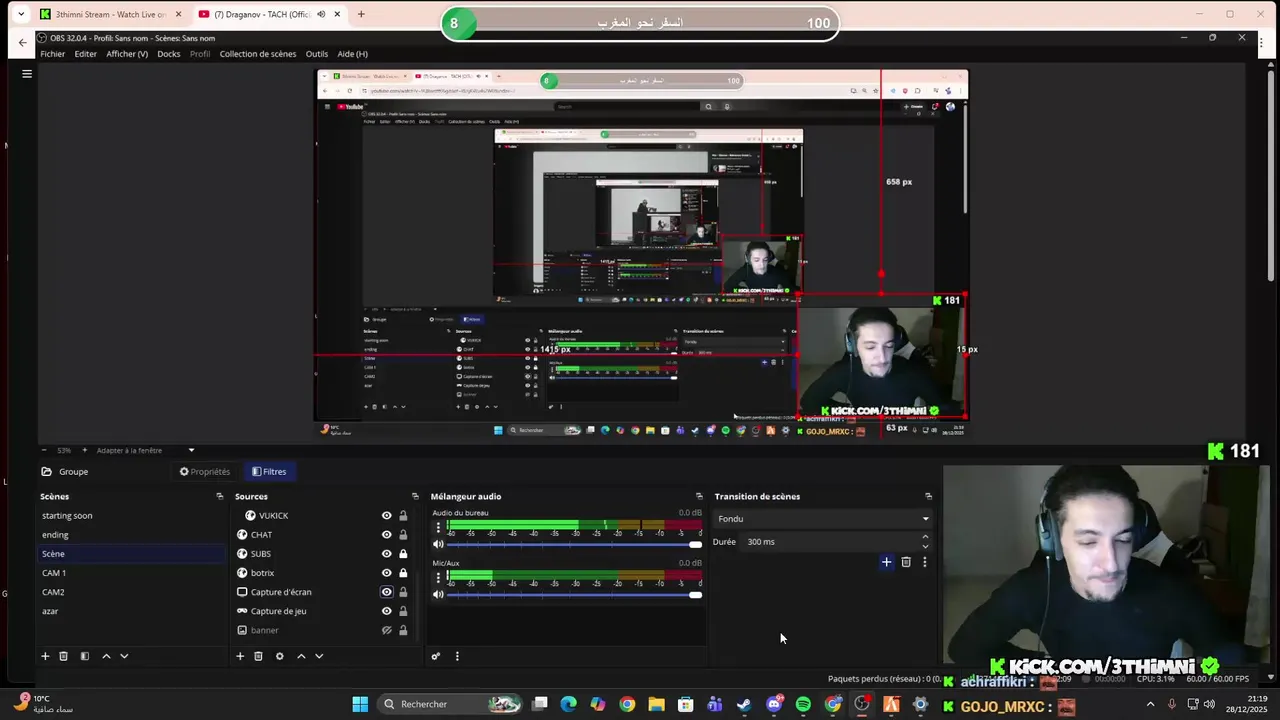Unlock the SUBS source
Viewport: 1280px width, 720px height.
pyautogui.click(x=403, y=554)
